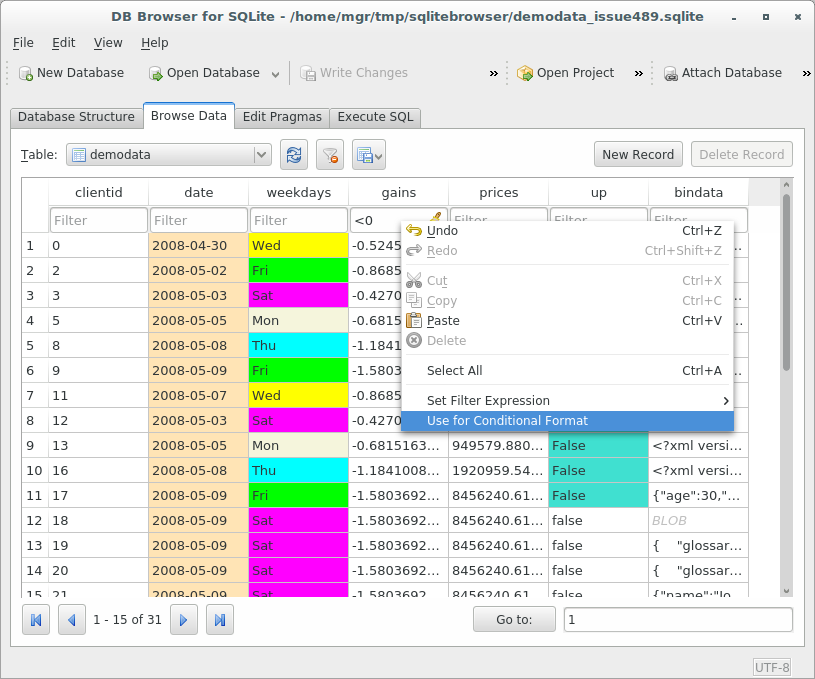Jump to first page of records

click(x=36, y=620)
